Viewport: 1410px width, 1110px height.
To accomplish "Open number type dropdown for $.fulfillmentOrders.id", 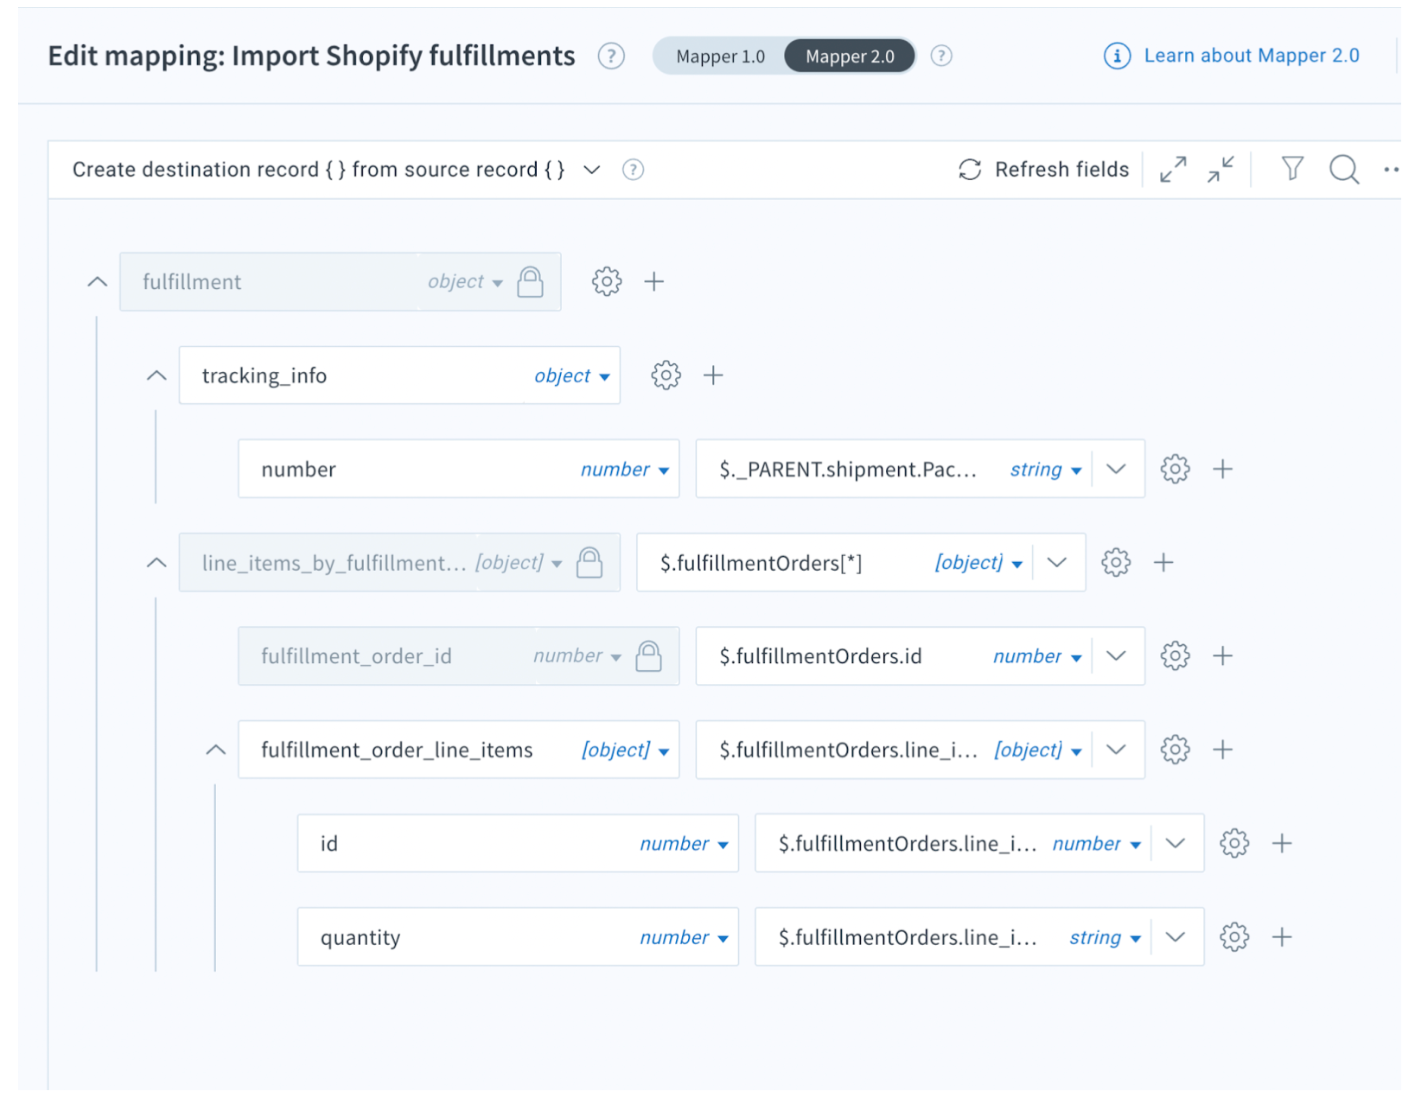I will point(1037,656).
